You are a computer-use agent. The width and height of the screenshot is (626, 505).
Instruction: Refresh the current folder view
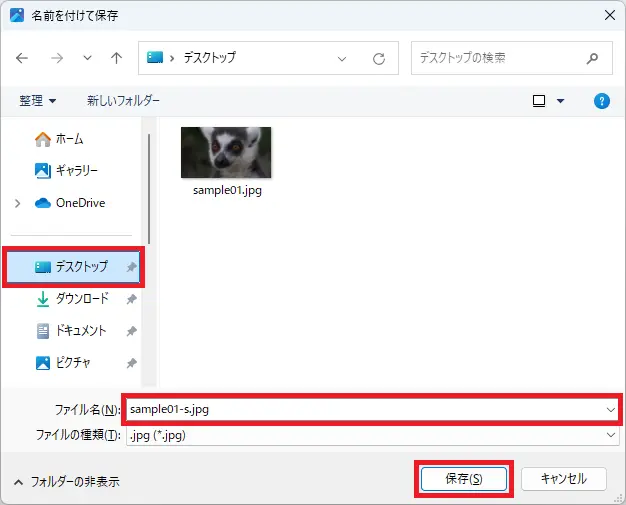(x=379, y=58)
